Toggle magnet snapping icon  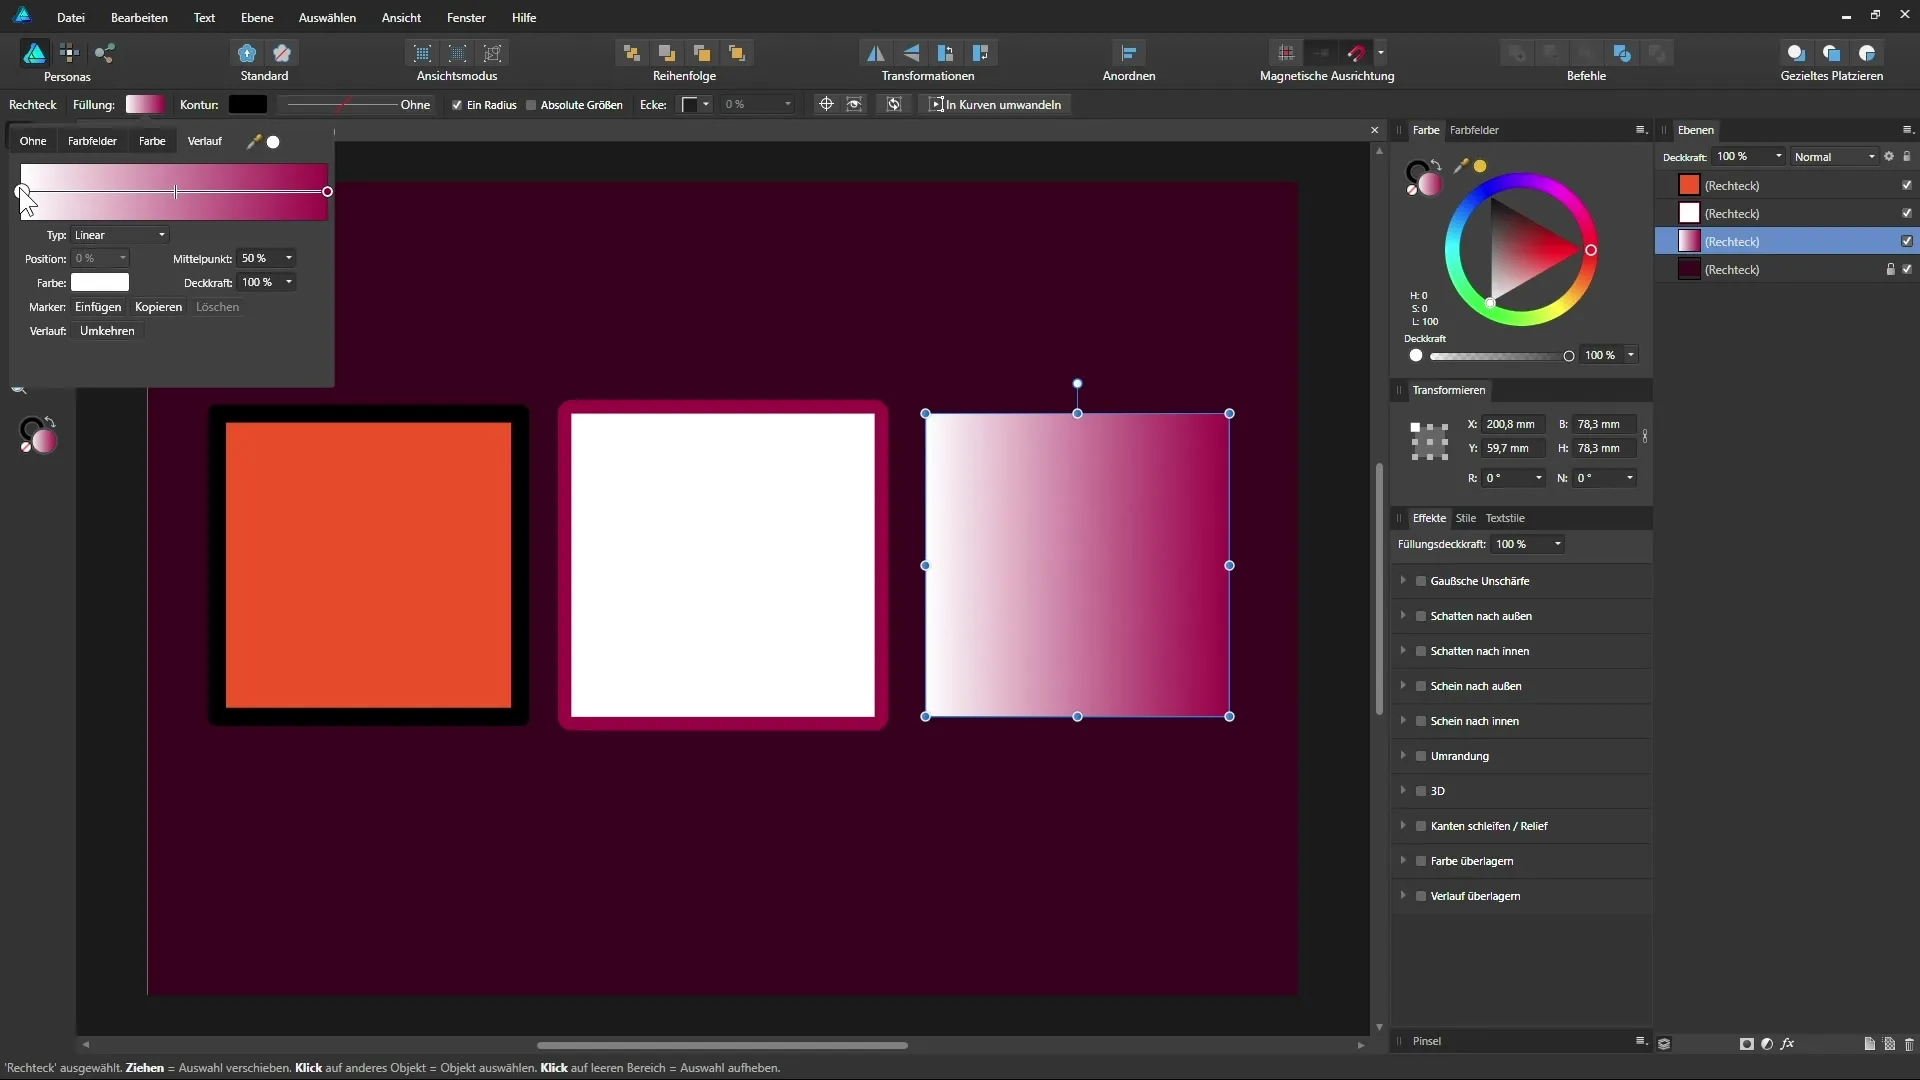1356,53
